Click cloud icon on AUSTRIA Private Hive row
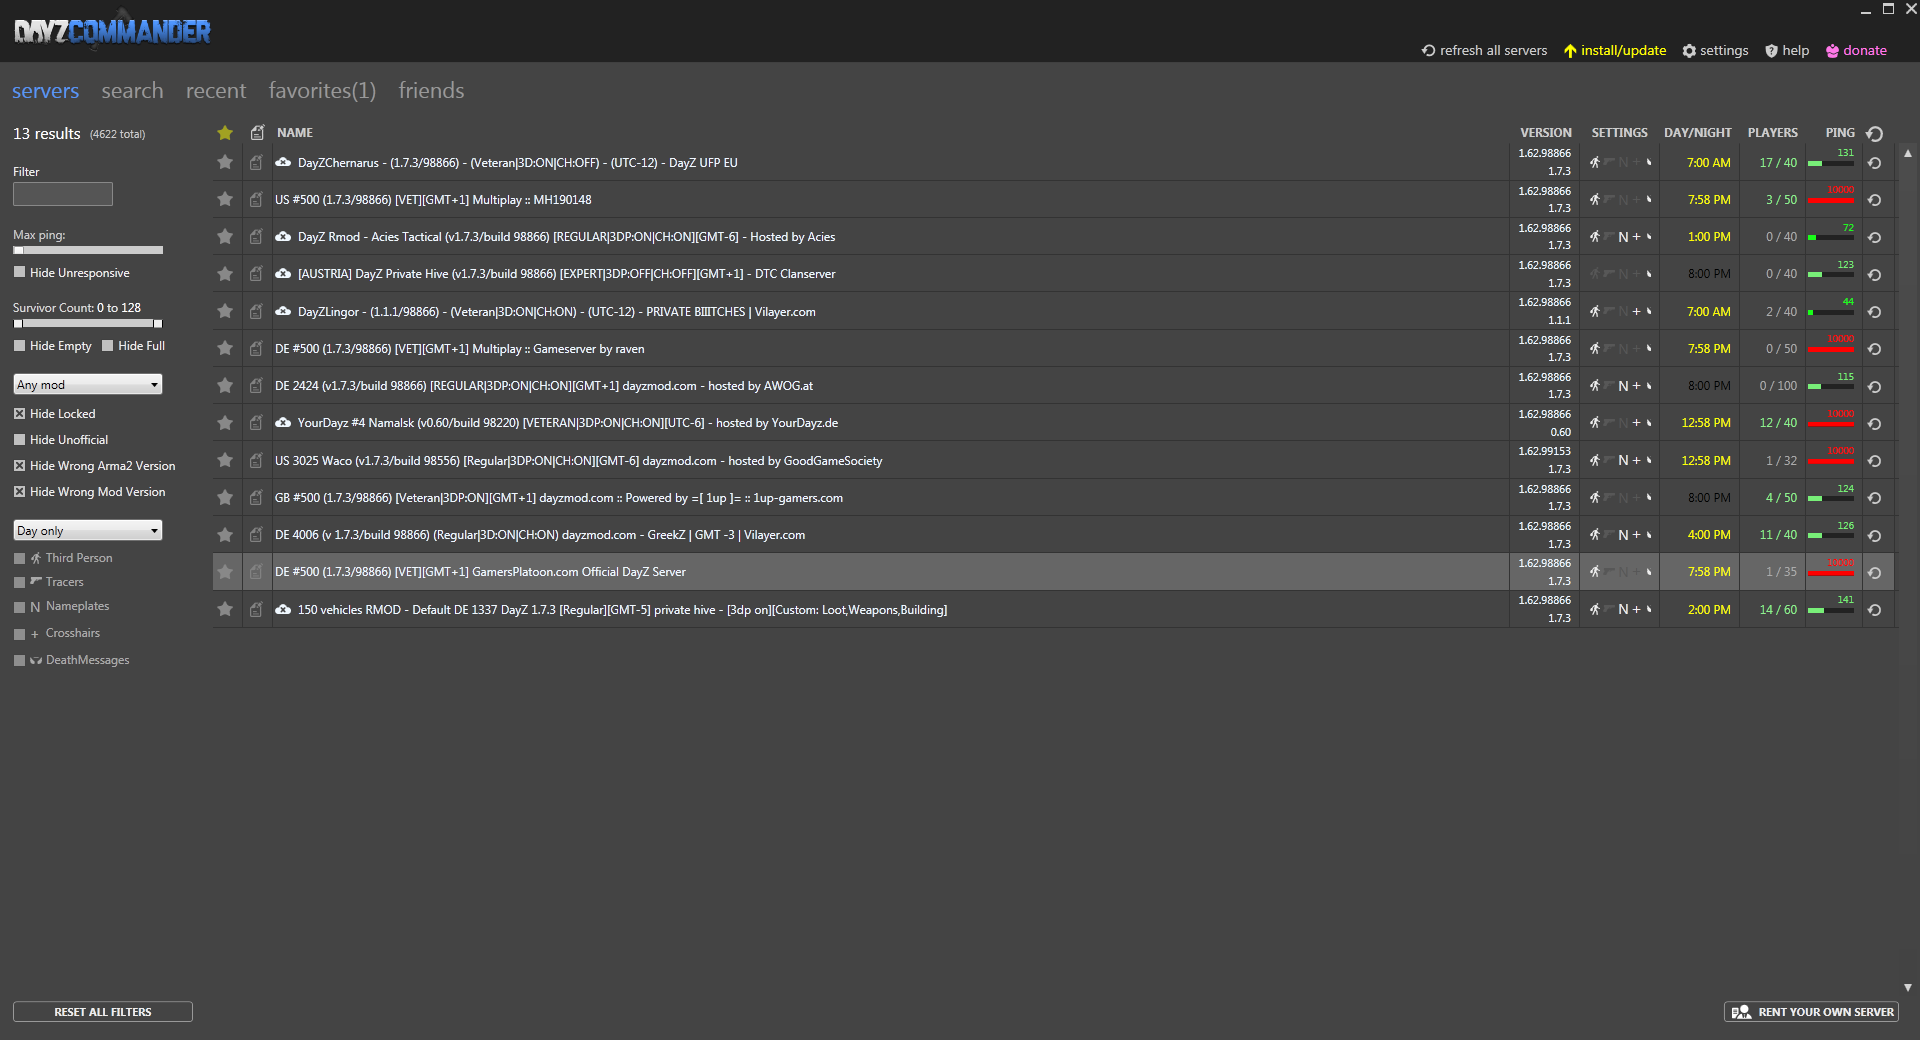 [283, 273]
